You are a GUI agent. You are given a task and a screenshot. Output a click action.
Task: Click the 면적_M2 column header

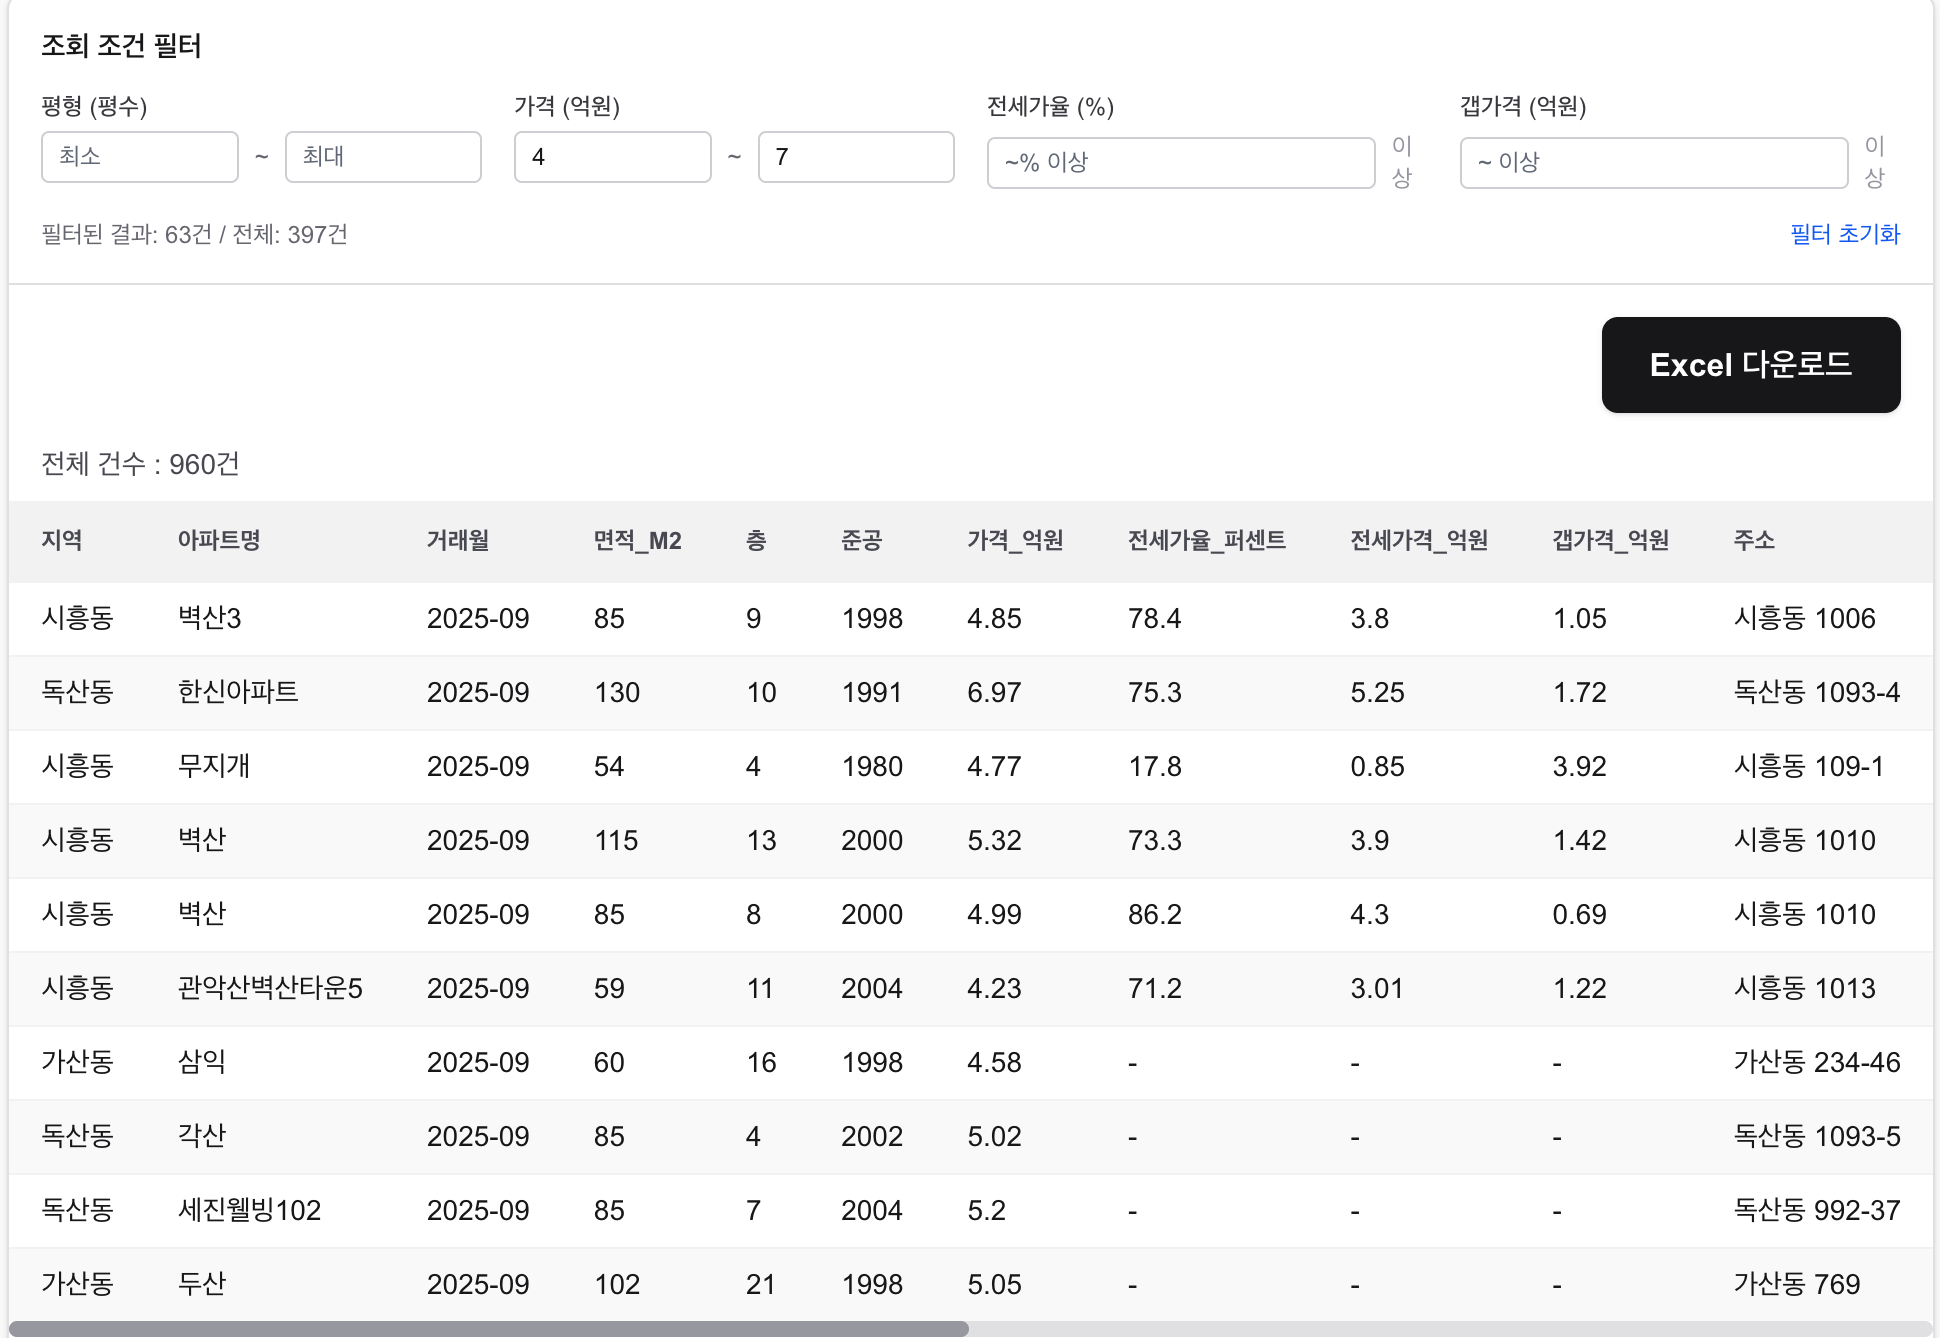(x=637, y=541)
